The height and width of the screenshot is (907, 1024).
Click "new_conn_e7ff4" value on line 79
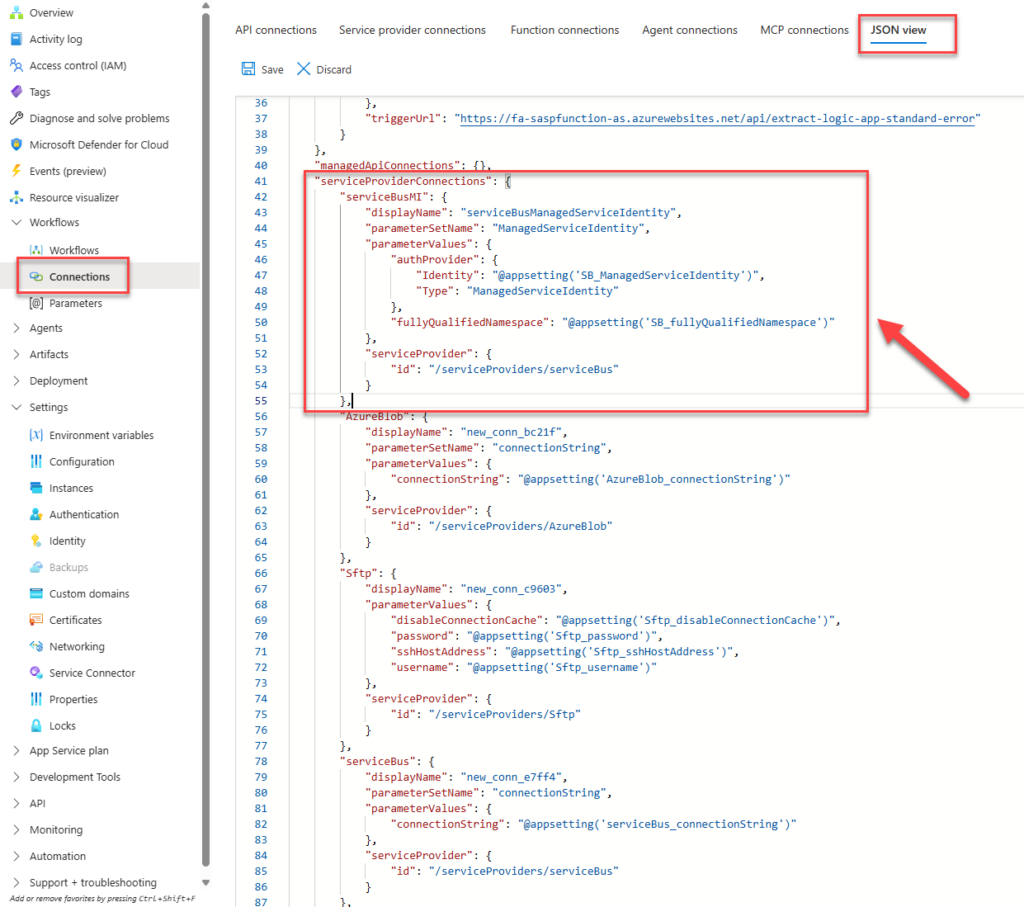tap(511, 776)
